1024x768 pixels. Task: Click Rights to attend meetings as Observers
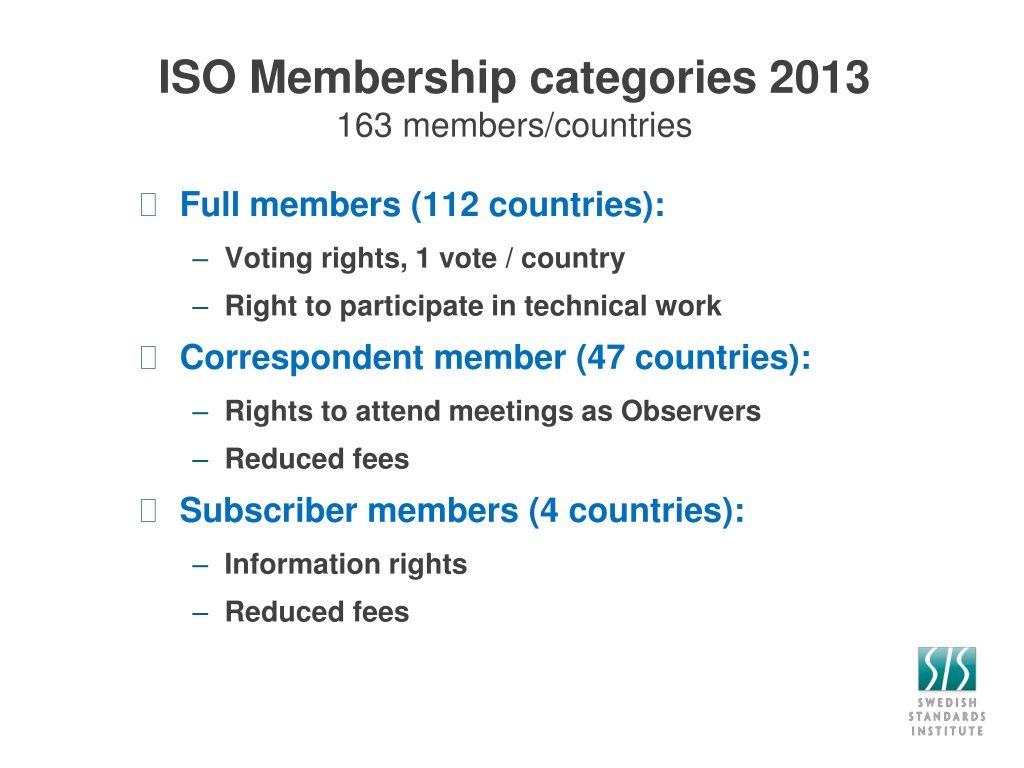492,411
